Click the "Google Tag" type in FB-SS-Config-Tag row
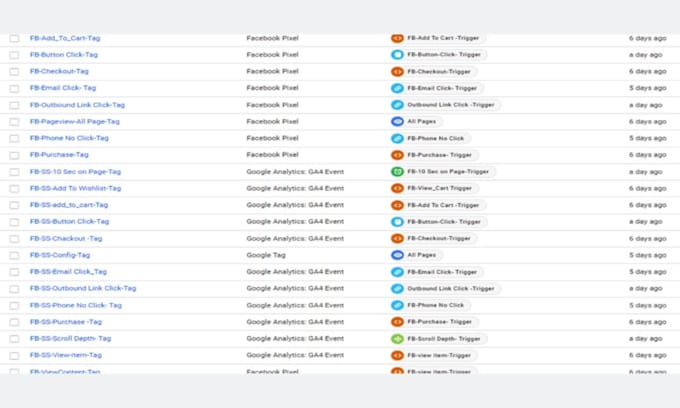The height and width of the screenshot is (408, 680). 266,255
